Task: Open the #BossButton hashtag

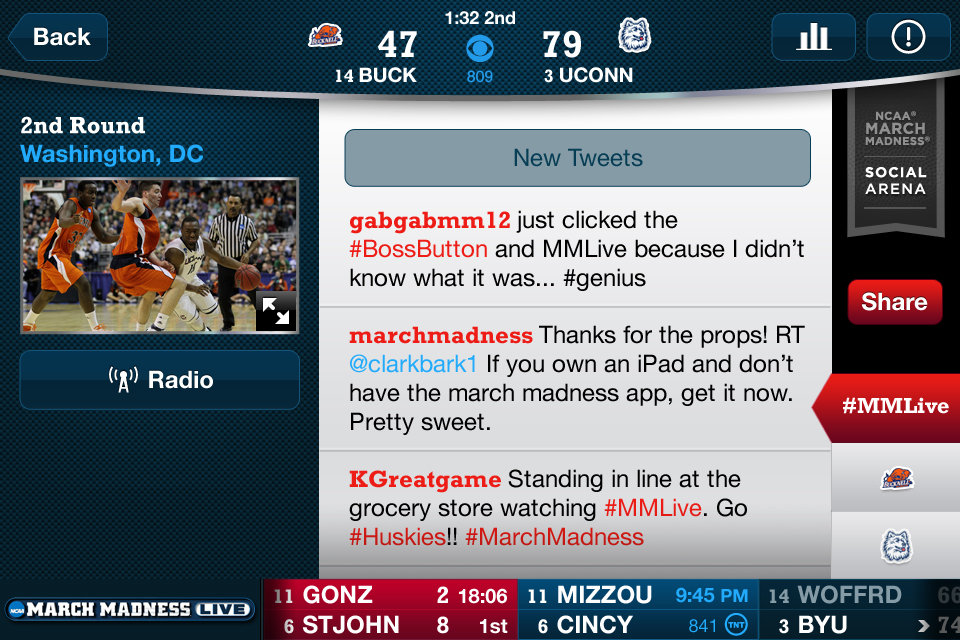Action: tap(418, 249)
